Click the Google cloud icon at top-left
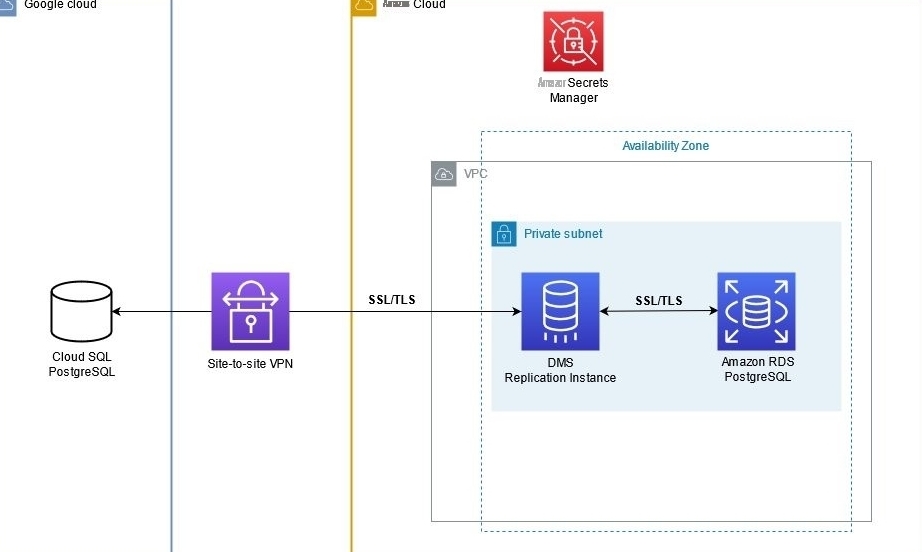 click(x=7, y=5)
